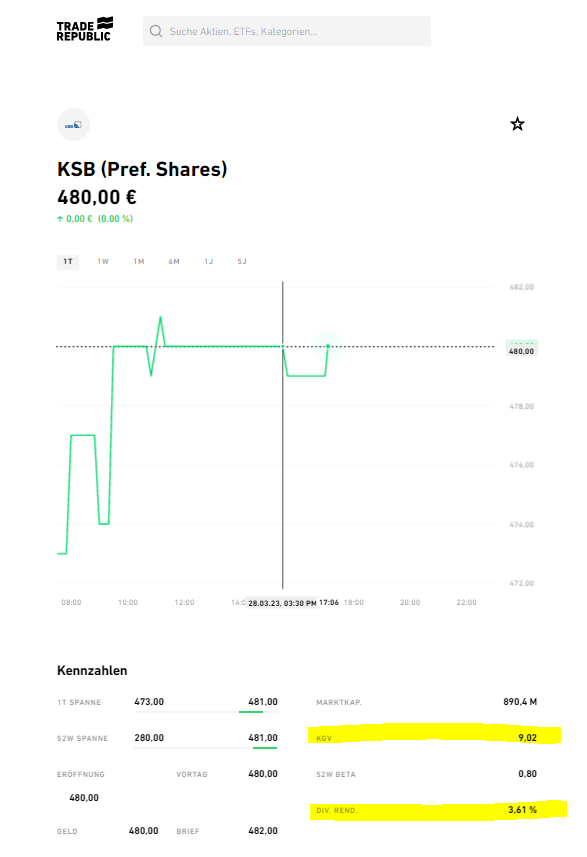
Task: Click the 28.03.23 03:30 PM chart marker
Action: point(283,603)
